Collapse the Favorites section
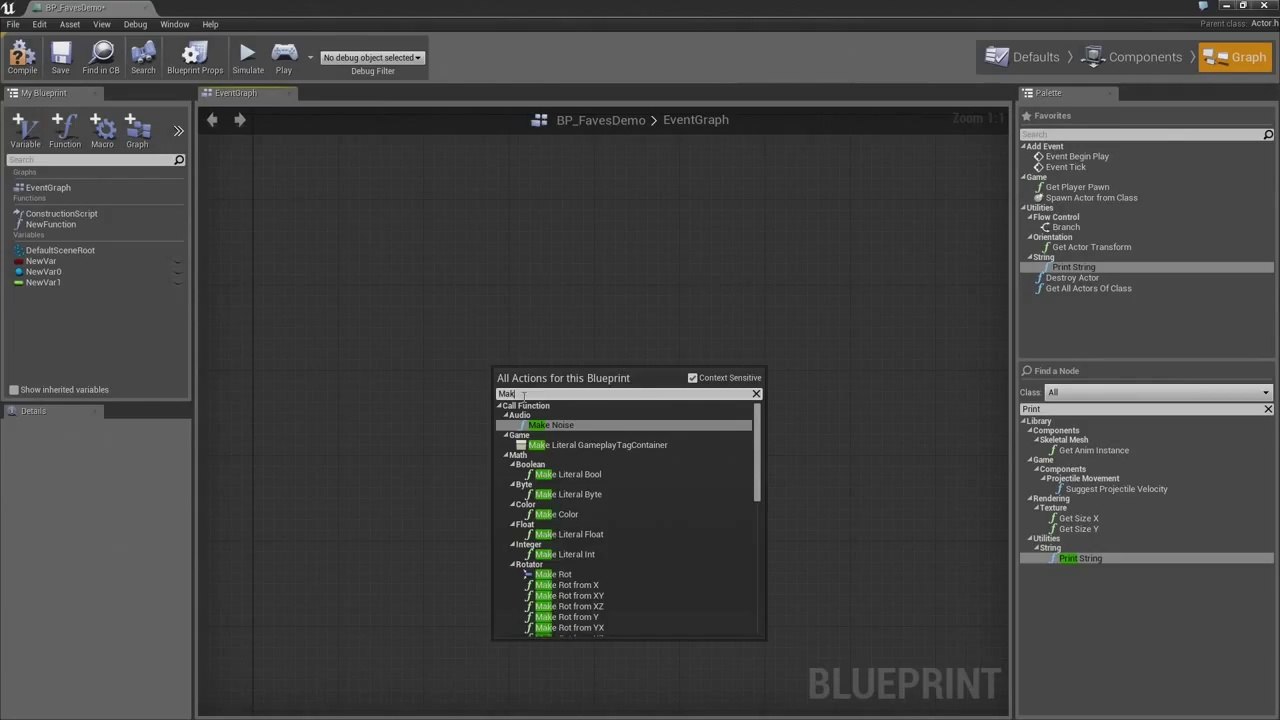The image size is (1280, 720). pos(1026,116)
